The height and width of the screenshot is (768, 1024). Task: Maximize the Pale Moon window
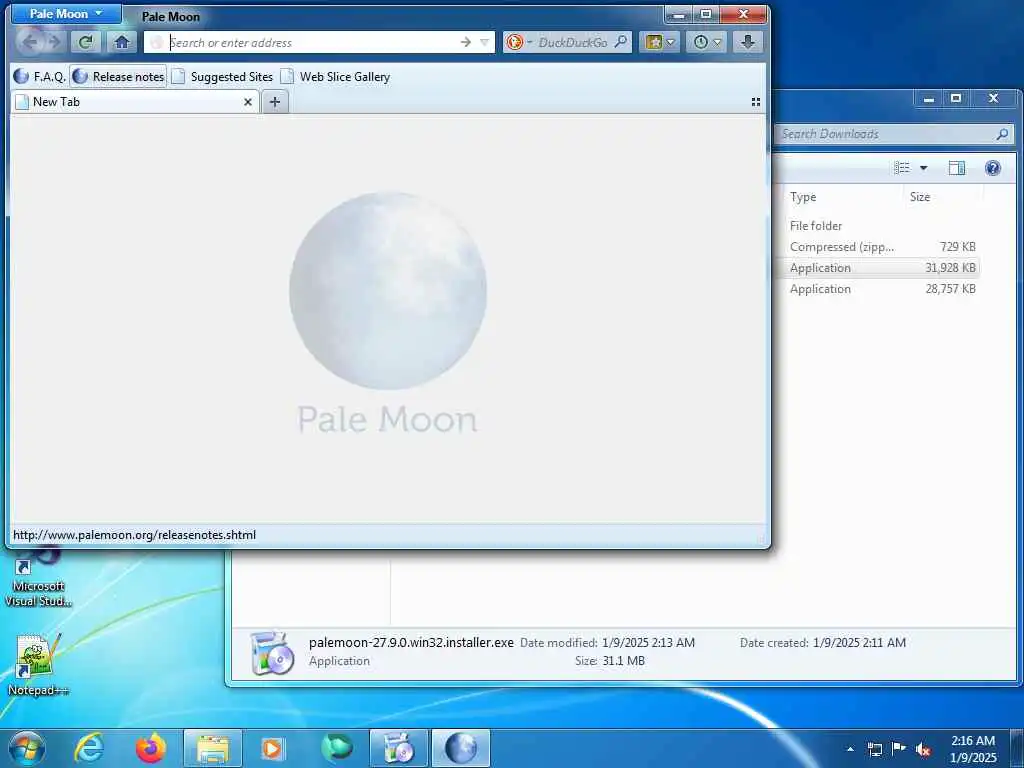coord(706,14)
